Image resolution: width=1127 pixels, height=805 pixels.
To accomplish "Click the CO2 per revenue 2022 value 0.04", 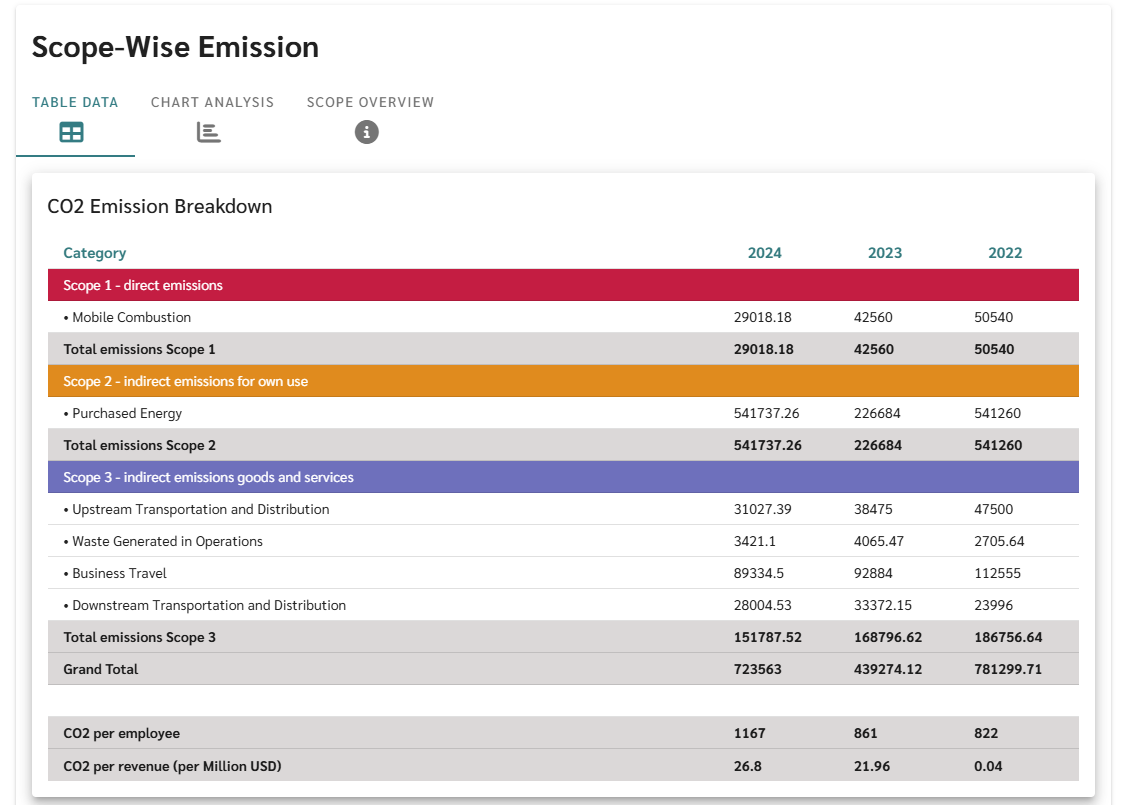I will pos(988,766).
